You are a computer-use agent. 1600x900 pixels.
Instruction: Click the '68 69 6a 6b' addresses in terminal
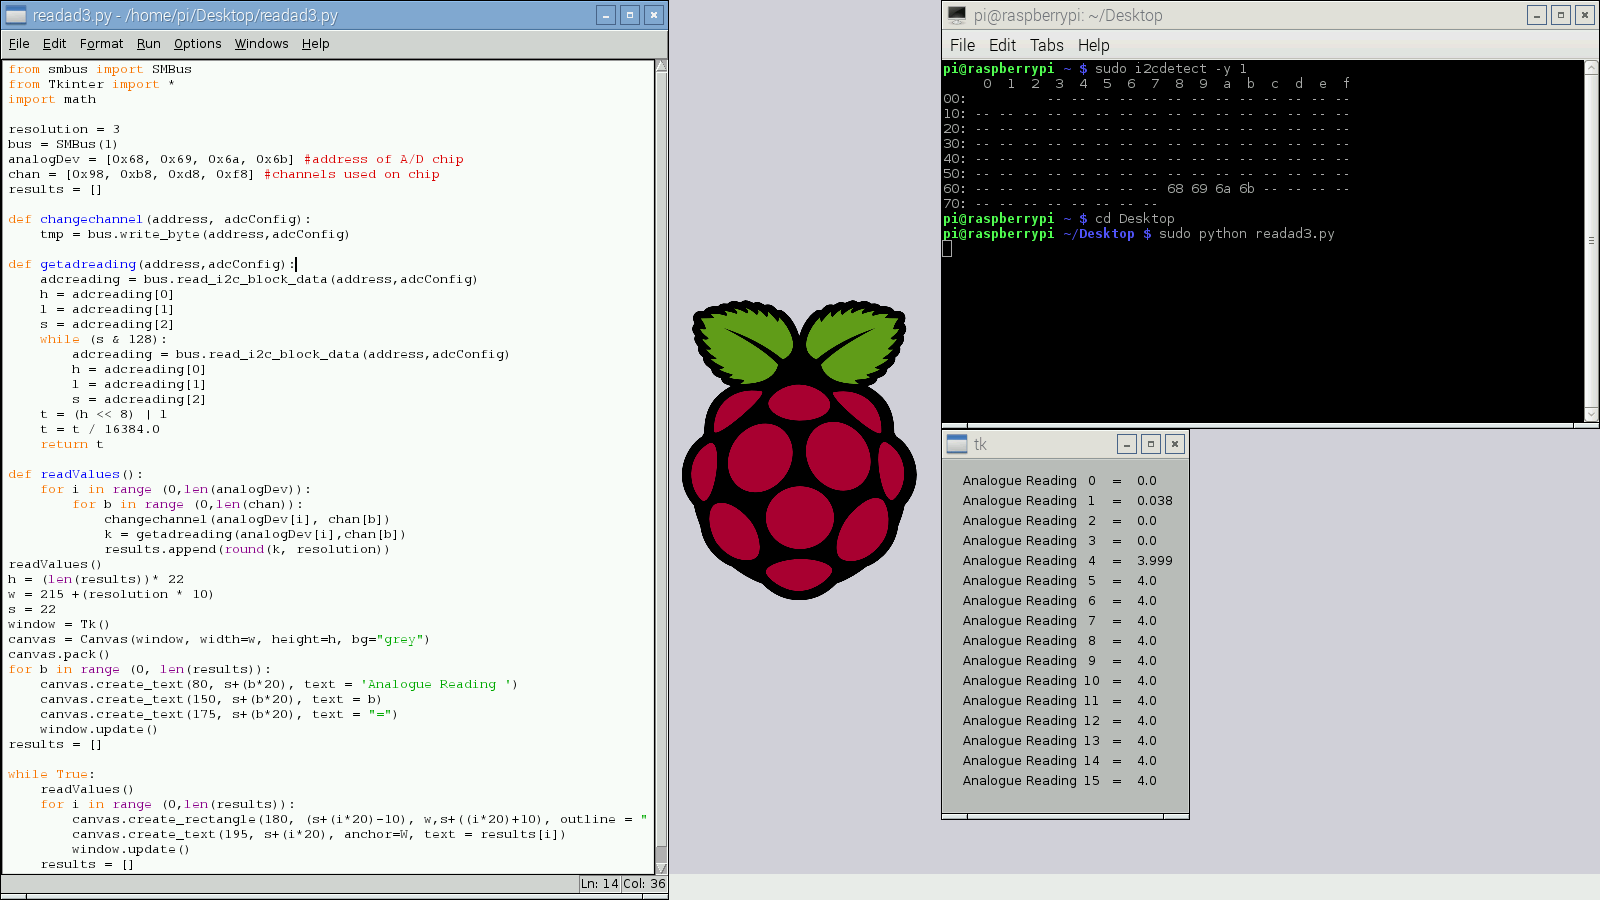click(1211, 189)
